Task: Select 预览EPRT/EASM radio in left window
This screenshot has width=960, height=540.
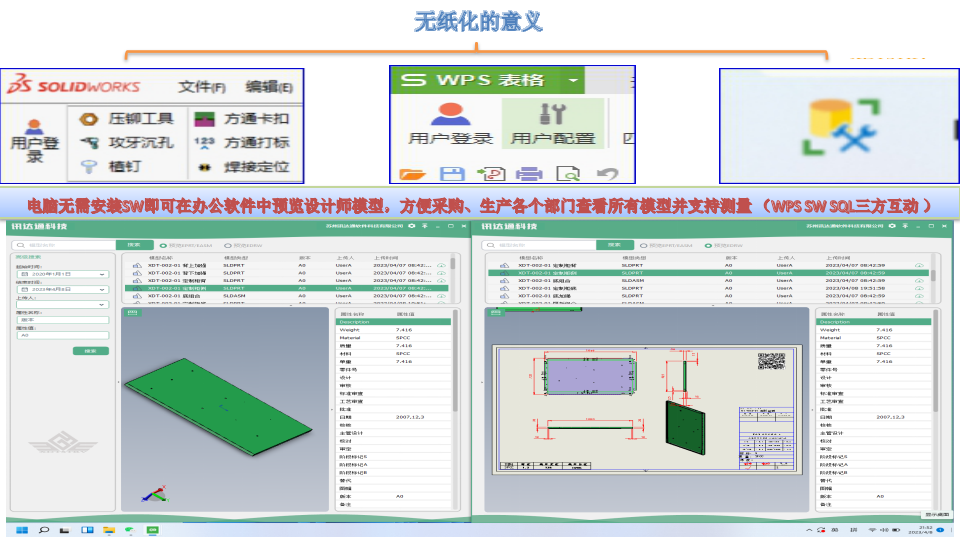Action: [163, 245]
